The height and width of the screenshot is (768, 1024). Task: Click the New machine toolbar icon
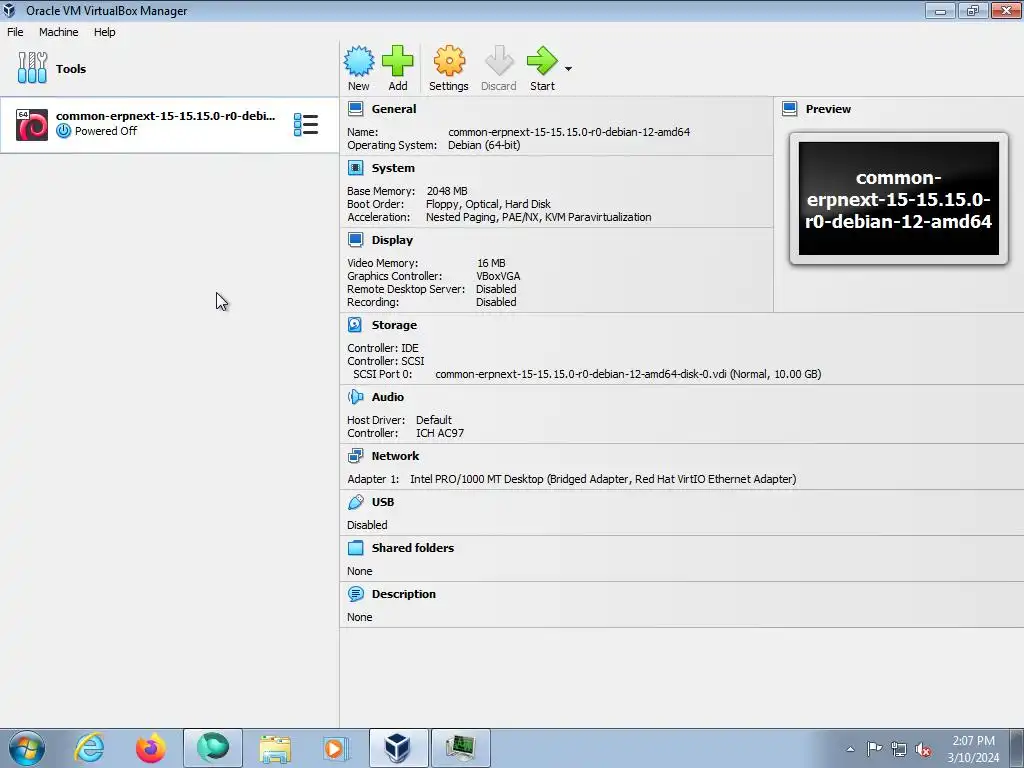click(x=359, y=61)
